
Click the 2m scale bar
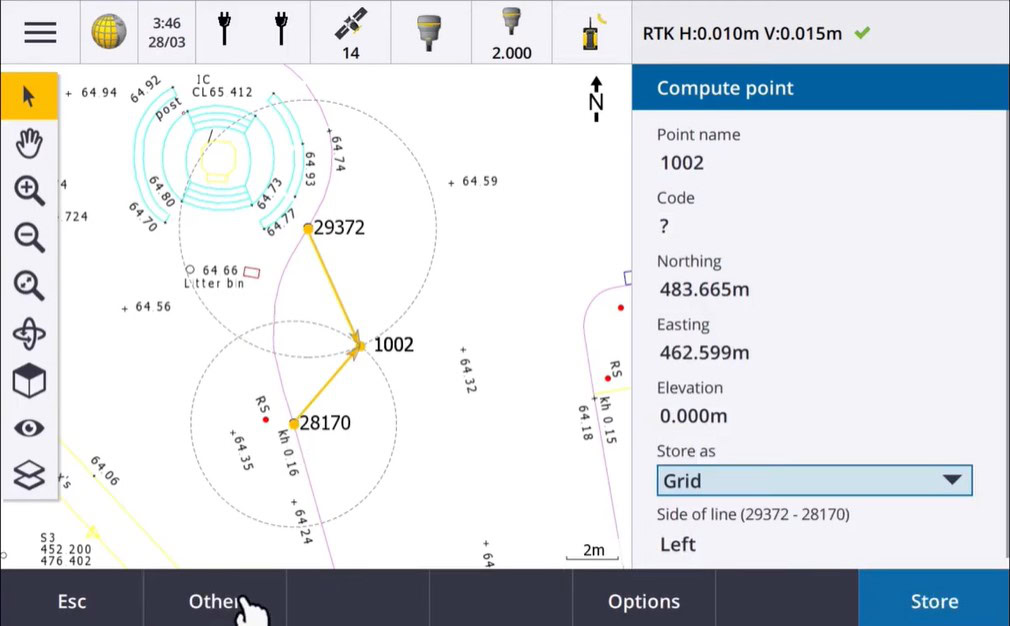pyautogui.click(x=593, y=551)
